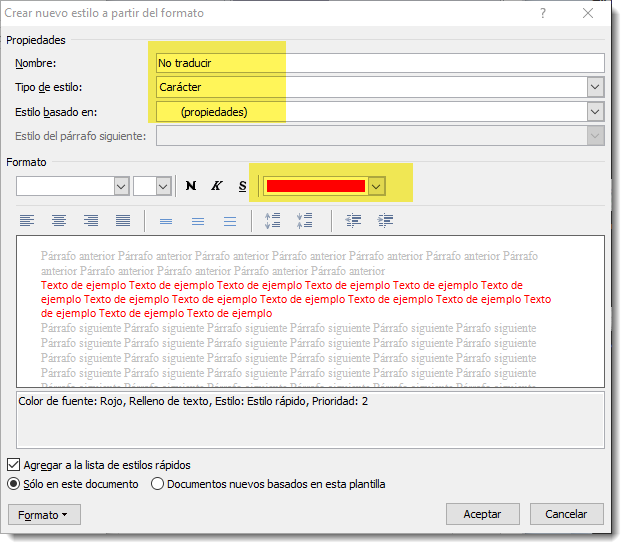Viewport: 627px width, 549px height.
Task: Justify text alignment icon
Action: [x=123, y=220]
